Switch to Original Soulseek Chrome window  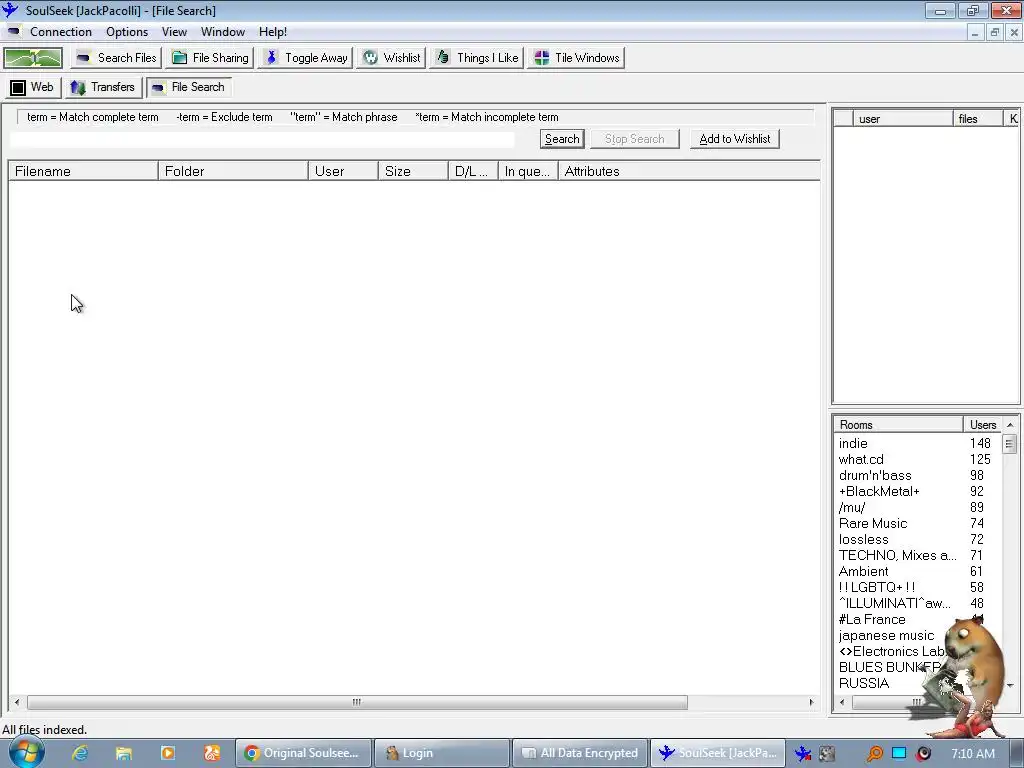coord(303,753)
